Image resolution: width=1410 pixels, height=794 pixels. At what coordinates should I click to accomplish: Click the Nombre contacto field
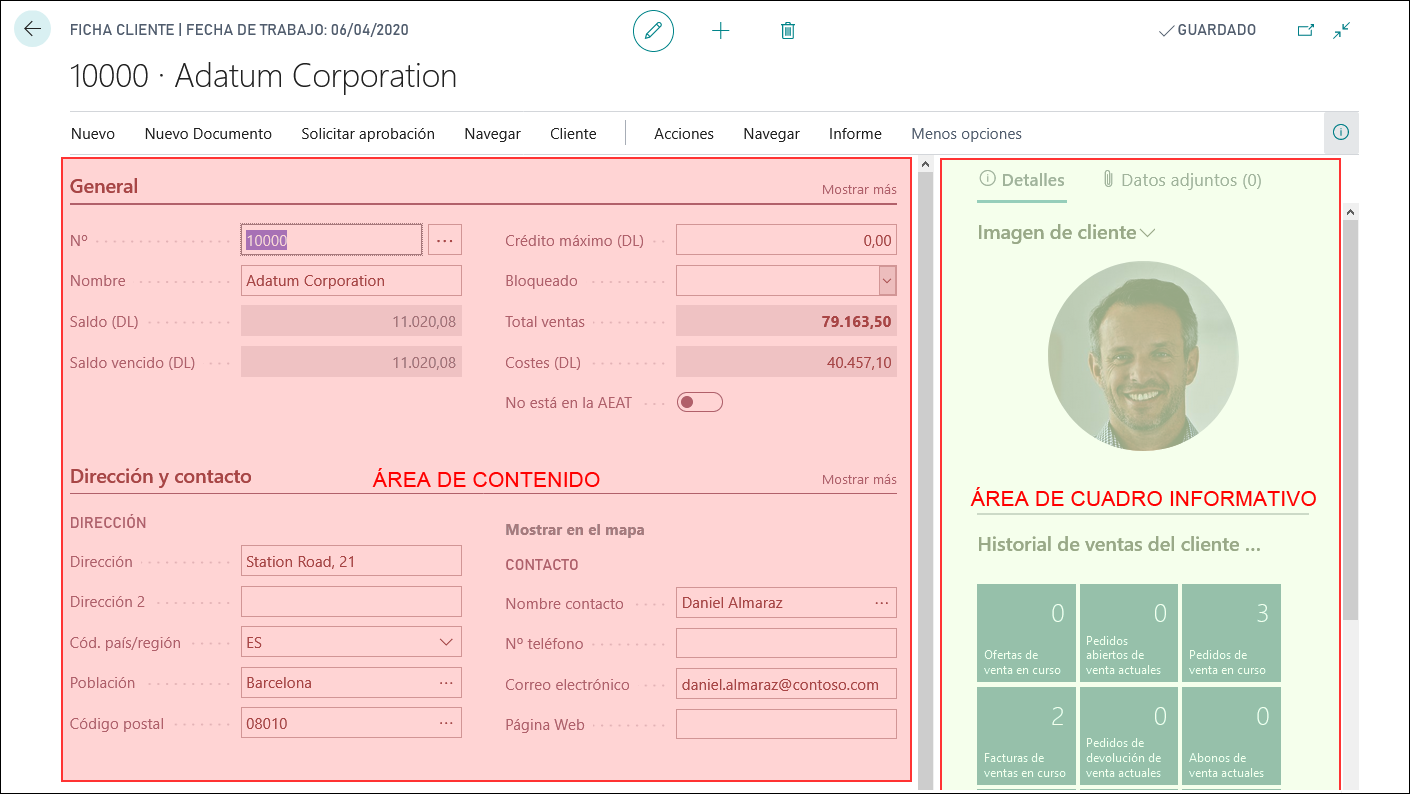(x=786, y=603)
